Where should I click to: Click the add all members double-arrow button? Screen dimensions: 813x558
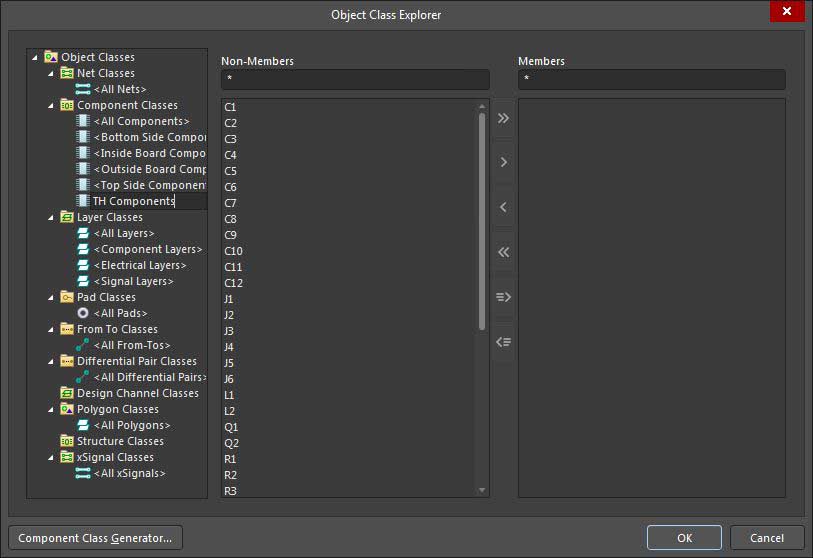503,118
